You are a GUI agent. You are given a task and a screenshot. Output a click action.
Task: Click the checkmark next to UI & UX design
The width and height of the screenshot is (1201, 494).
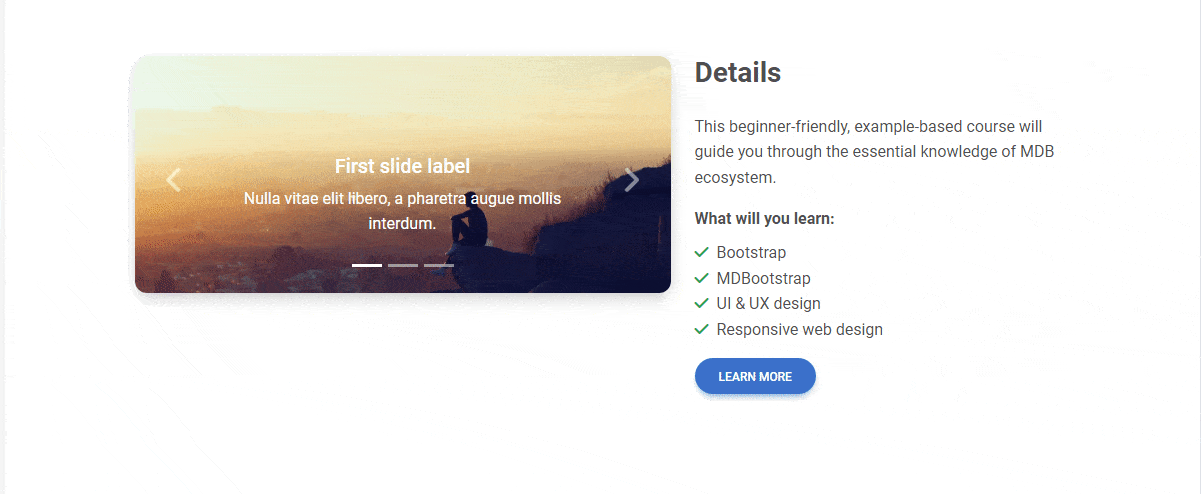pyautogui.click(x=702, y=303)
